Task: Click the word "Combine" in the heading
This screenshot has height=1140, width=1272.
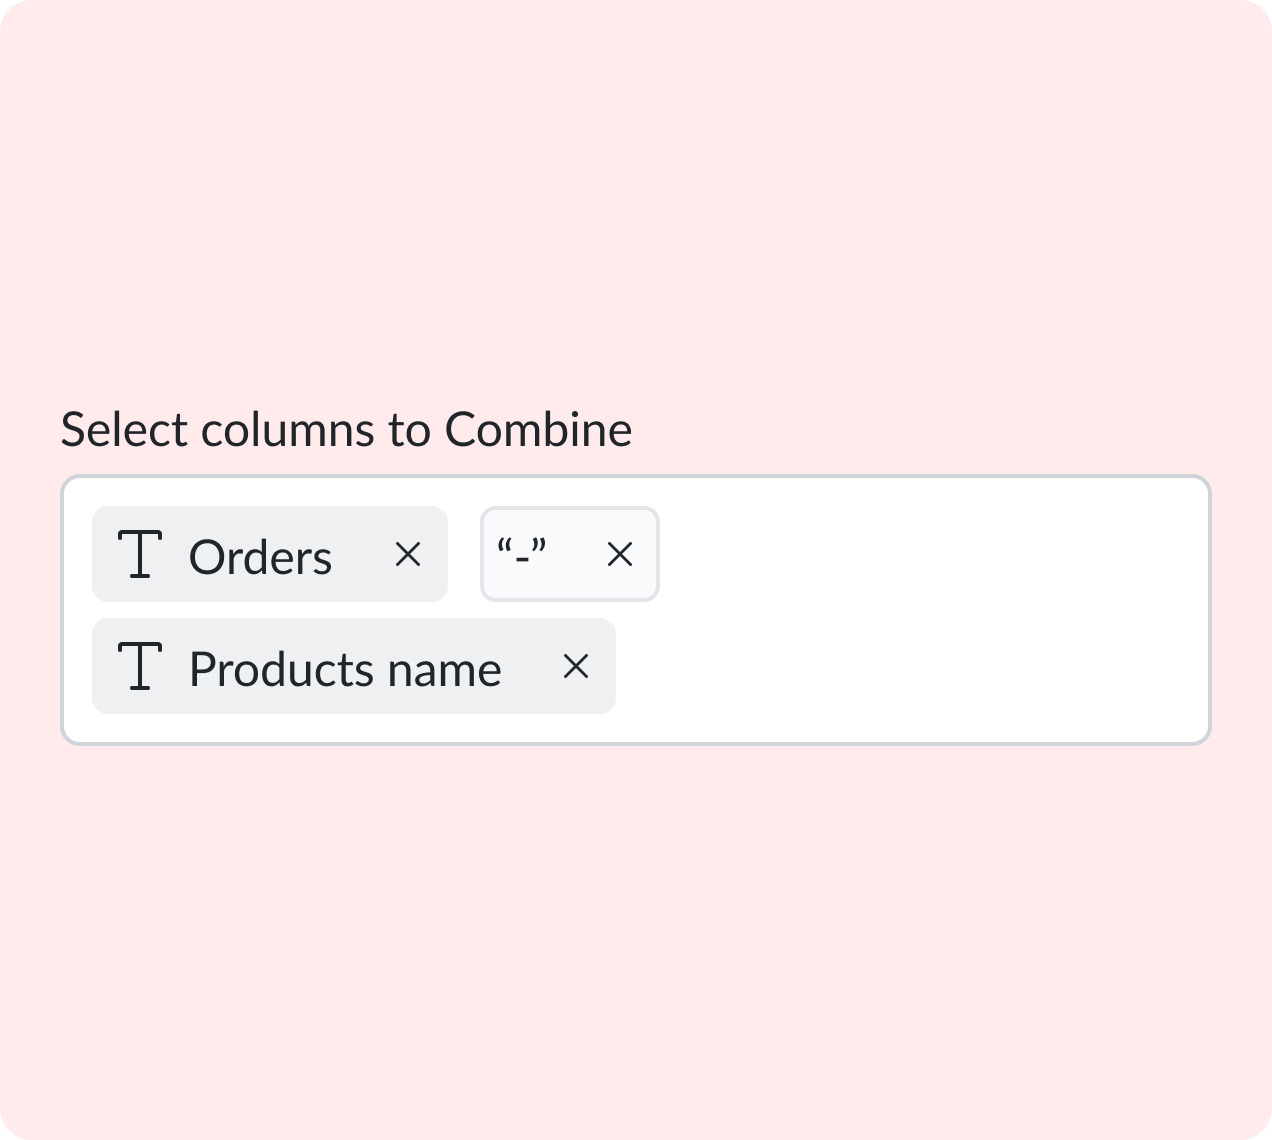Action: [538, 430]
